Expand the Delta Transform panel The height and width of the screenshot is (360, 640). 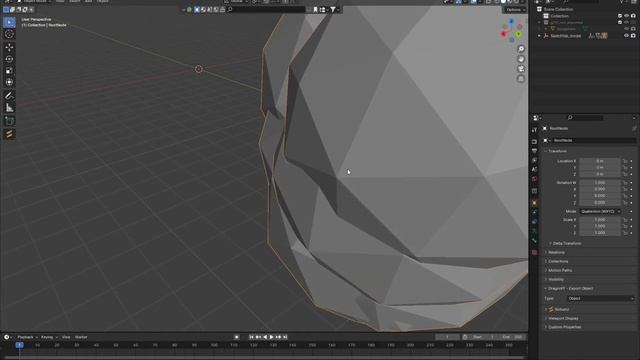tap(567, 243)
